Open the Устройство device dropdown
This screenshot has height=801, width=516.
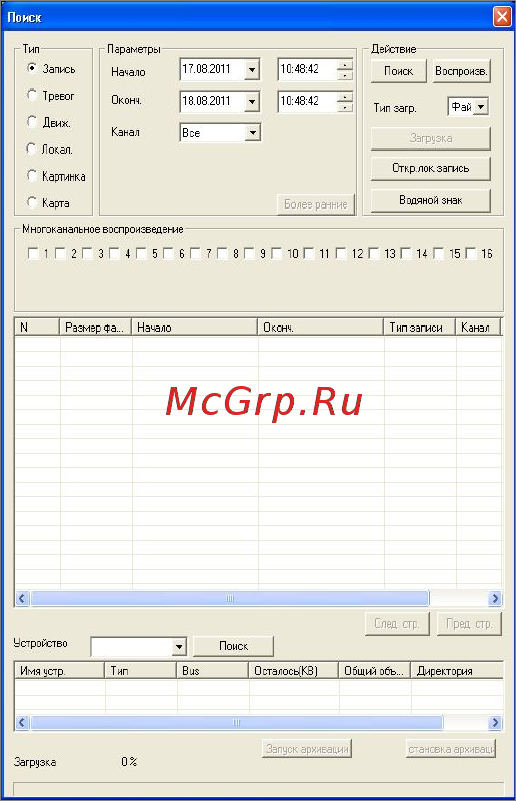coord(179,647)
